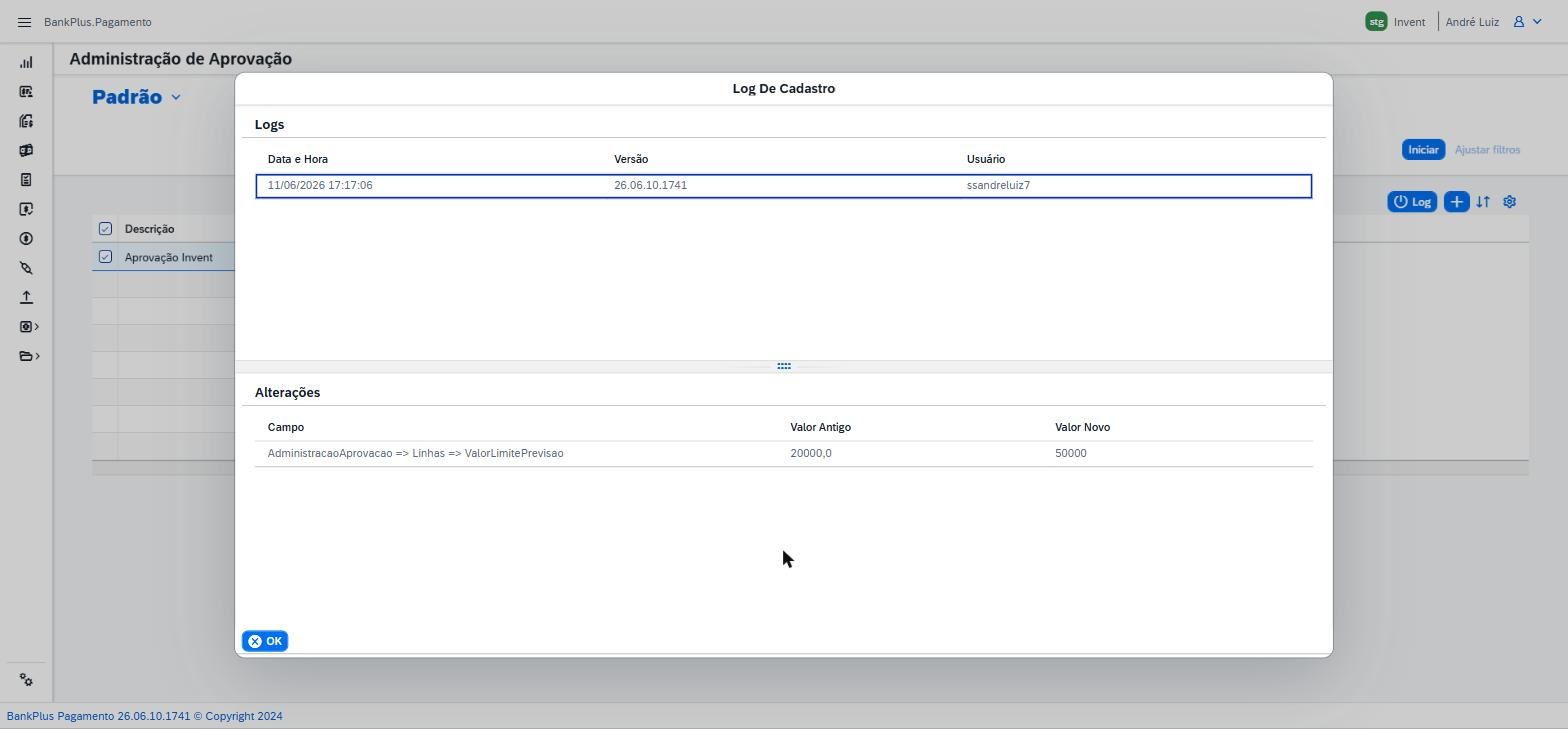
Task: Click the old value 20000,0
Action: pyautogui.click(x=811, y=454)
